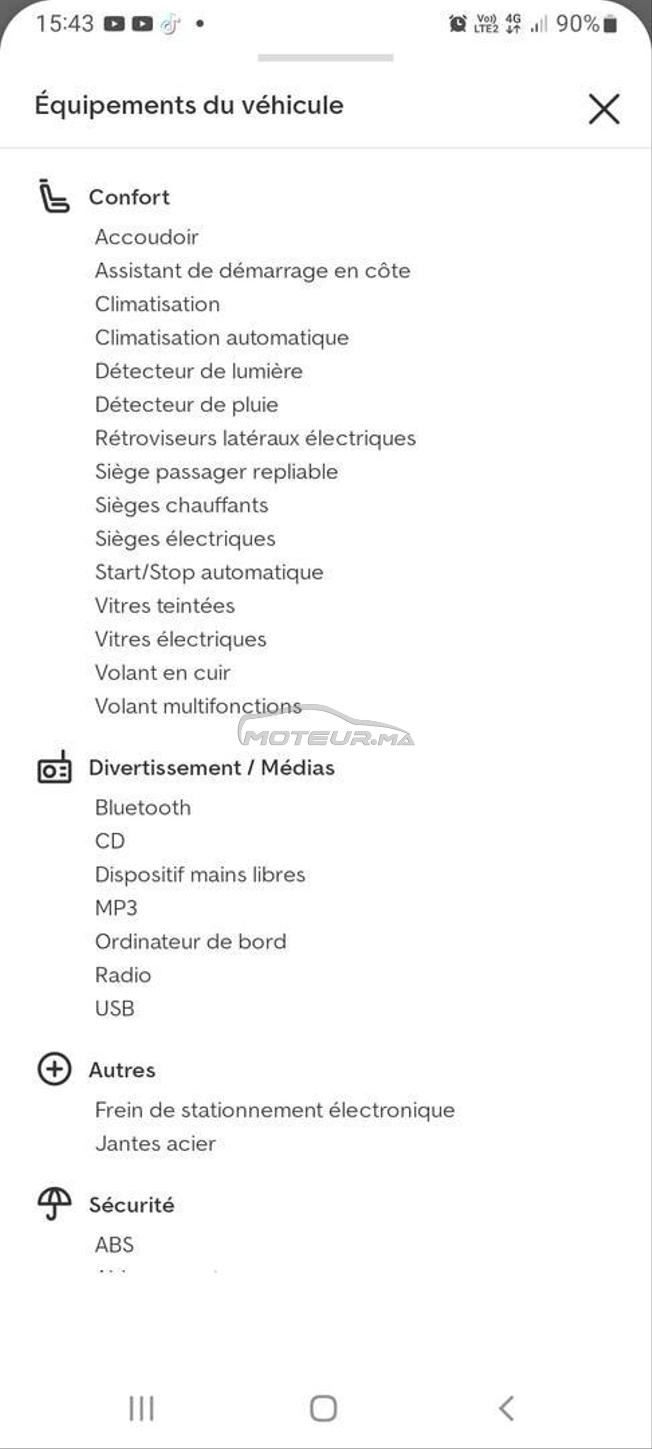Screen dimensions: 652x1449
Task: Tap the Sièges chauffants item
Action: pyautogui.click(x=182, y=505)
